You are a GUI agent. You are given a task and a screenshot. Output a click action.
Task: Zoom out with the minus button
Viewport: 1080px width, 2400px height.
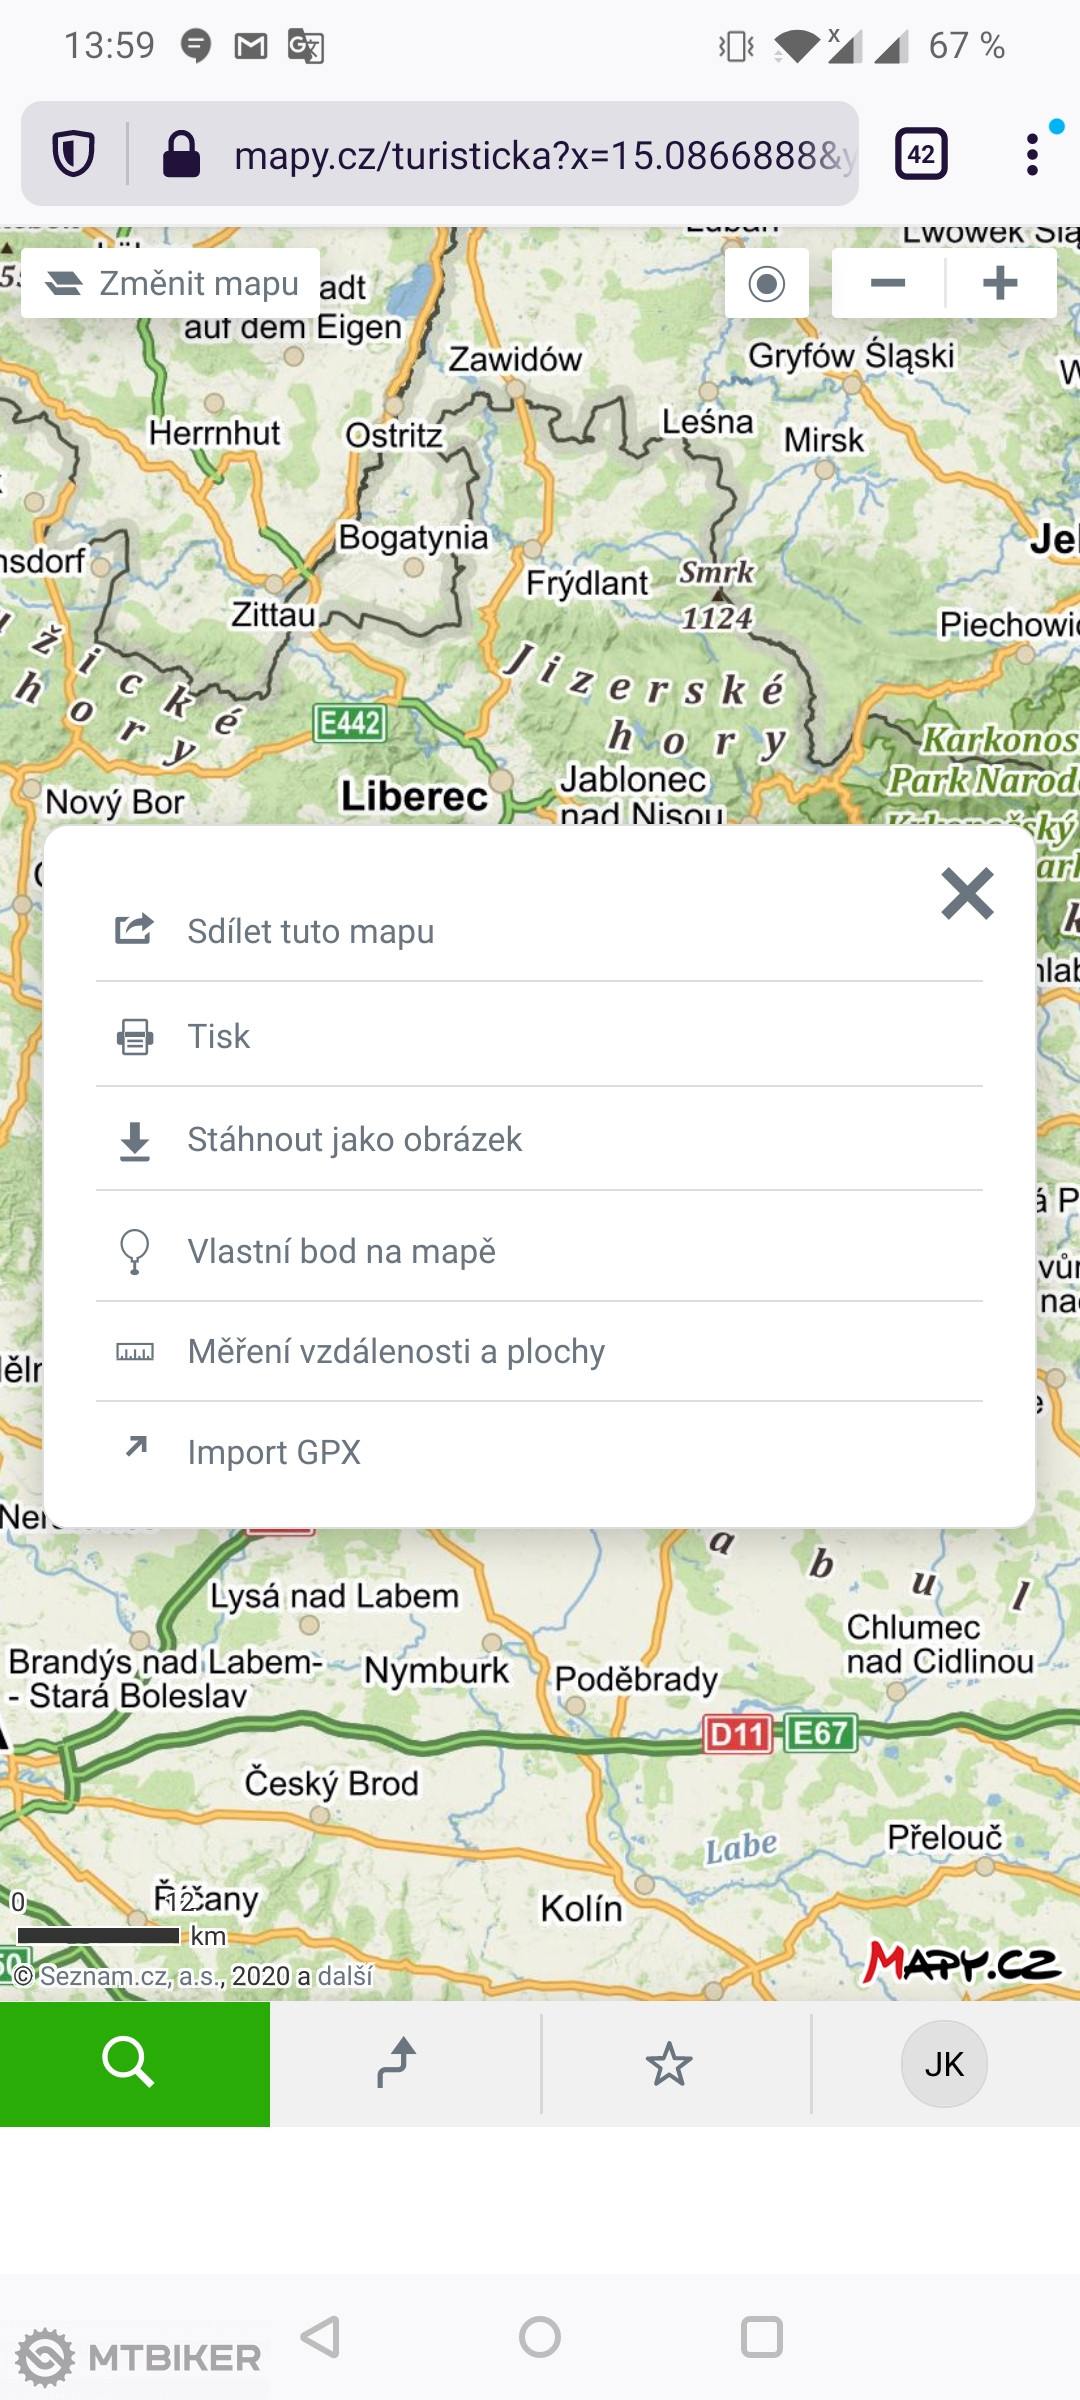[888, 284]
